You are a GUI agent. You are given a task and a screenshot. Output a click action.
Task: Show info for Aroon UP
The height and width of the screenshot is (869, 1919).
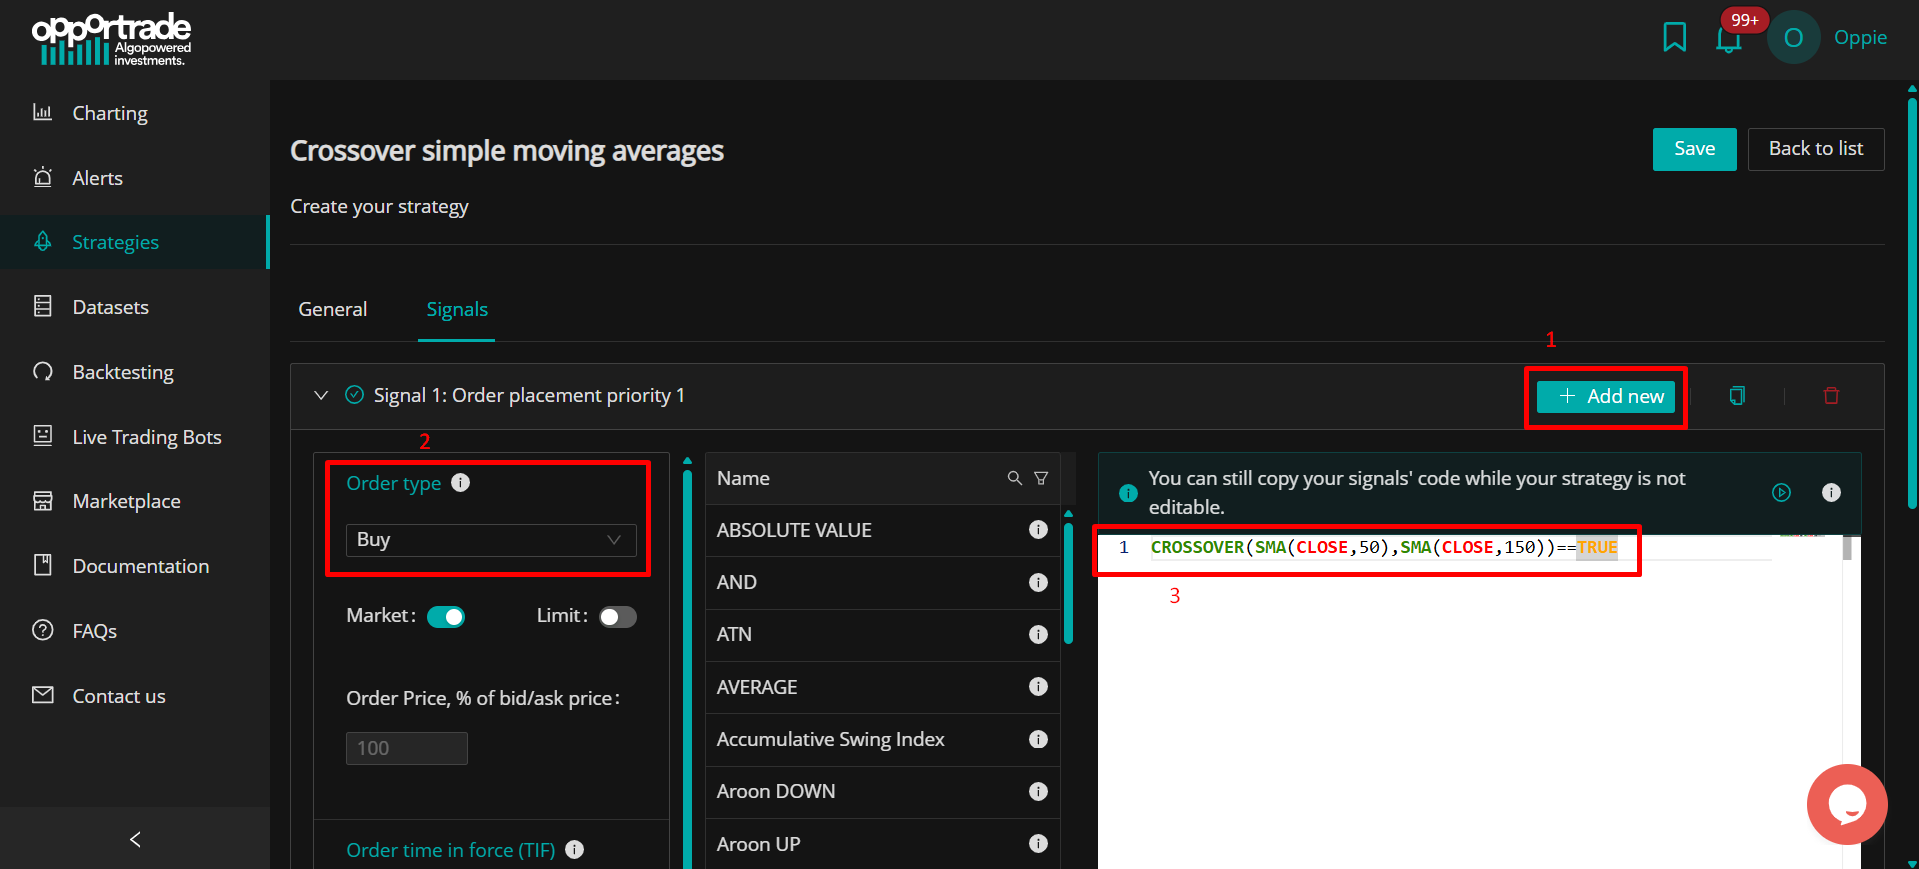(1038, 843)
